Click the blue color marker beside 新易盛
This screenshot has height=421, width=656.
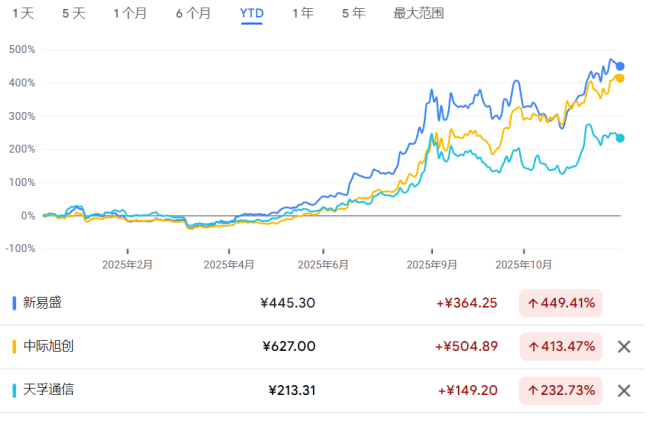pyautogui.click(x=13, y=303)
